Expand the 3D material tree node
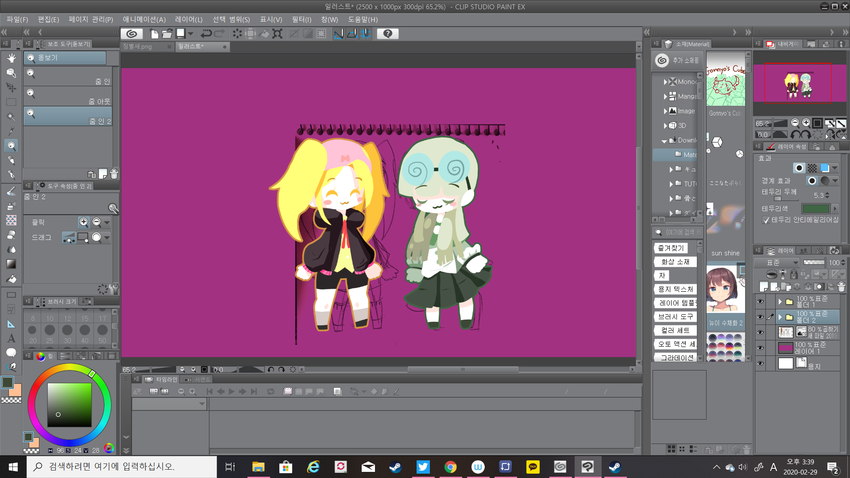This screenshot has height=478, width=850. point(665,126)
